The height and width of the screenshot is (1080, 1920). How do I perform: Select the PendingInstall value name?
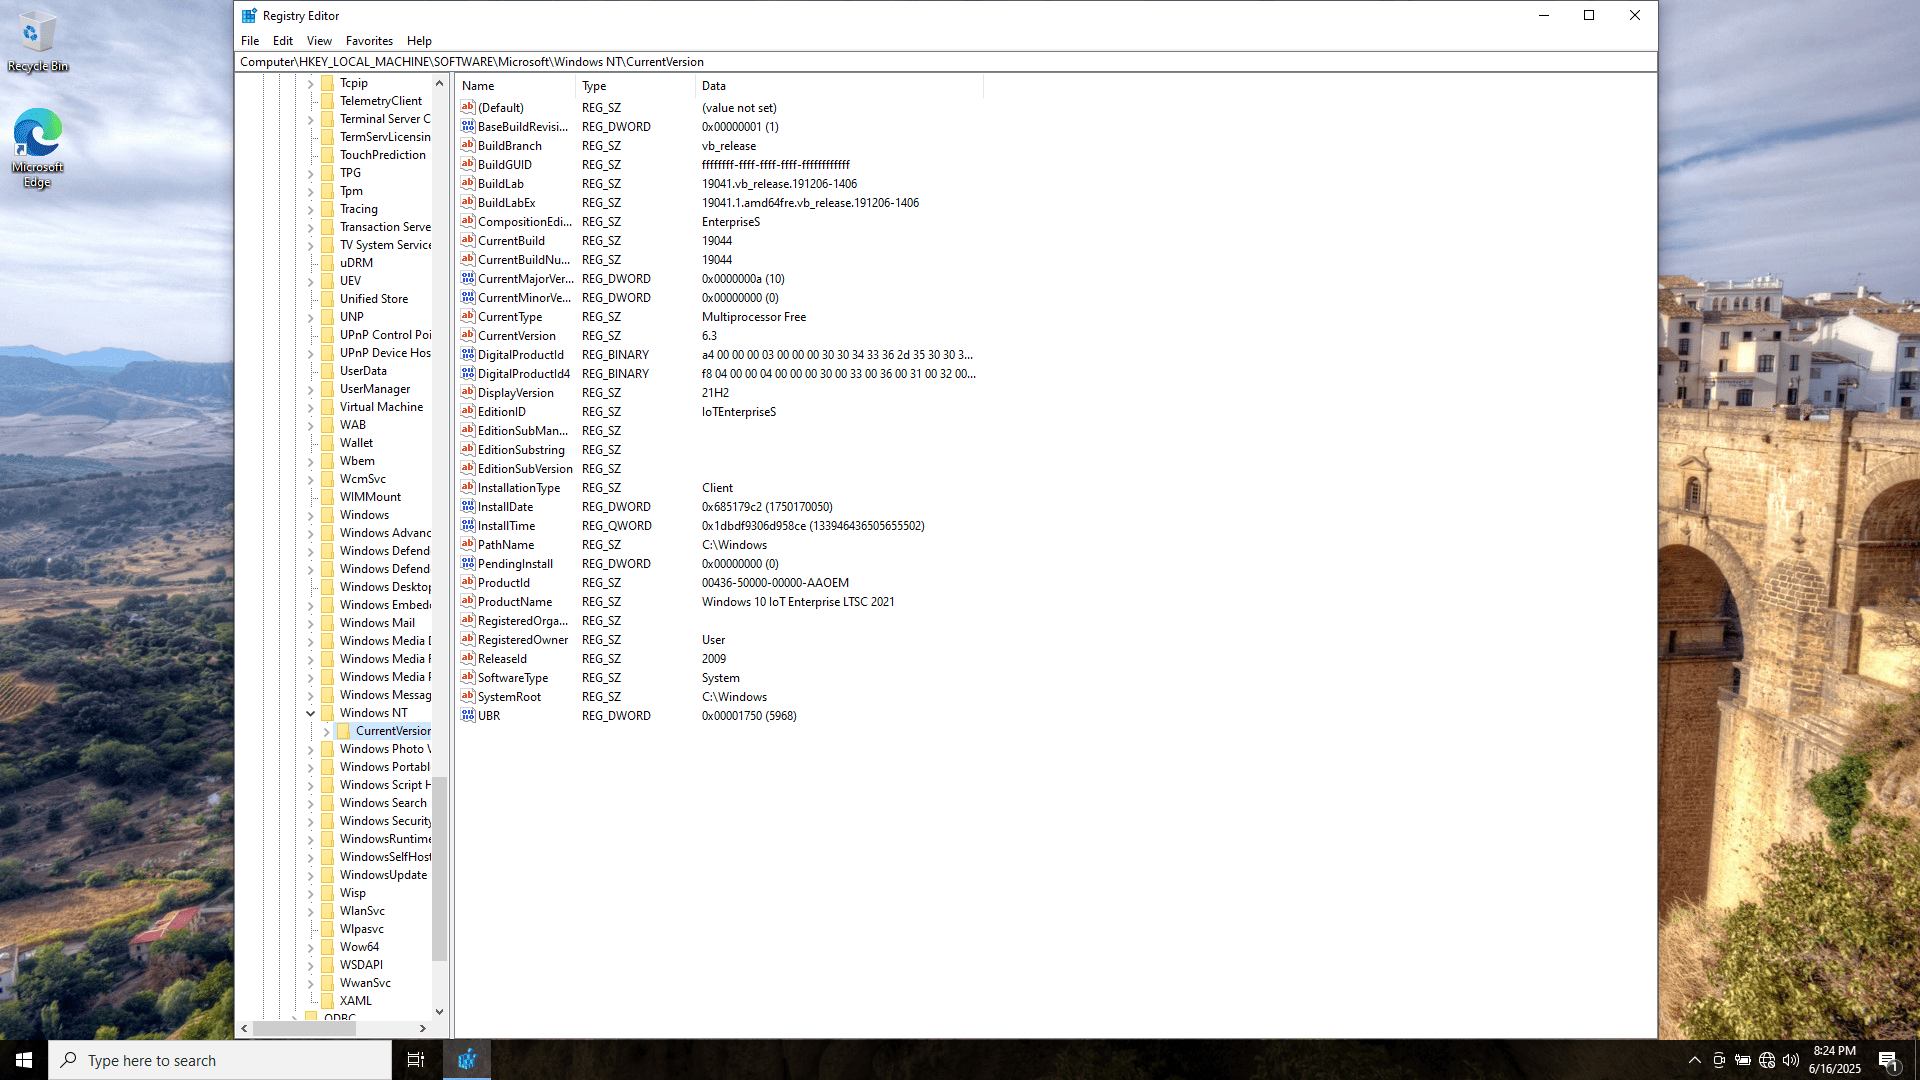515,564
